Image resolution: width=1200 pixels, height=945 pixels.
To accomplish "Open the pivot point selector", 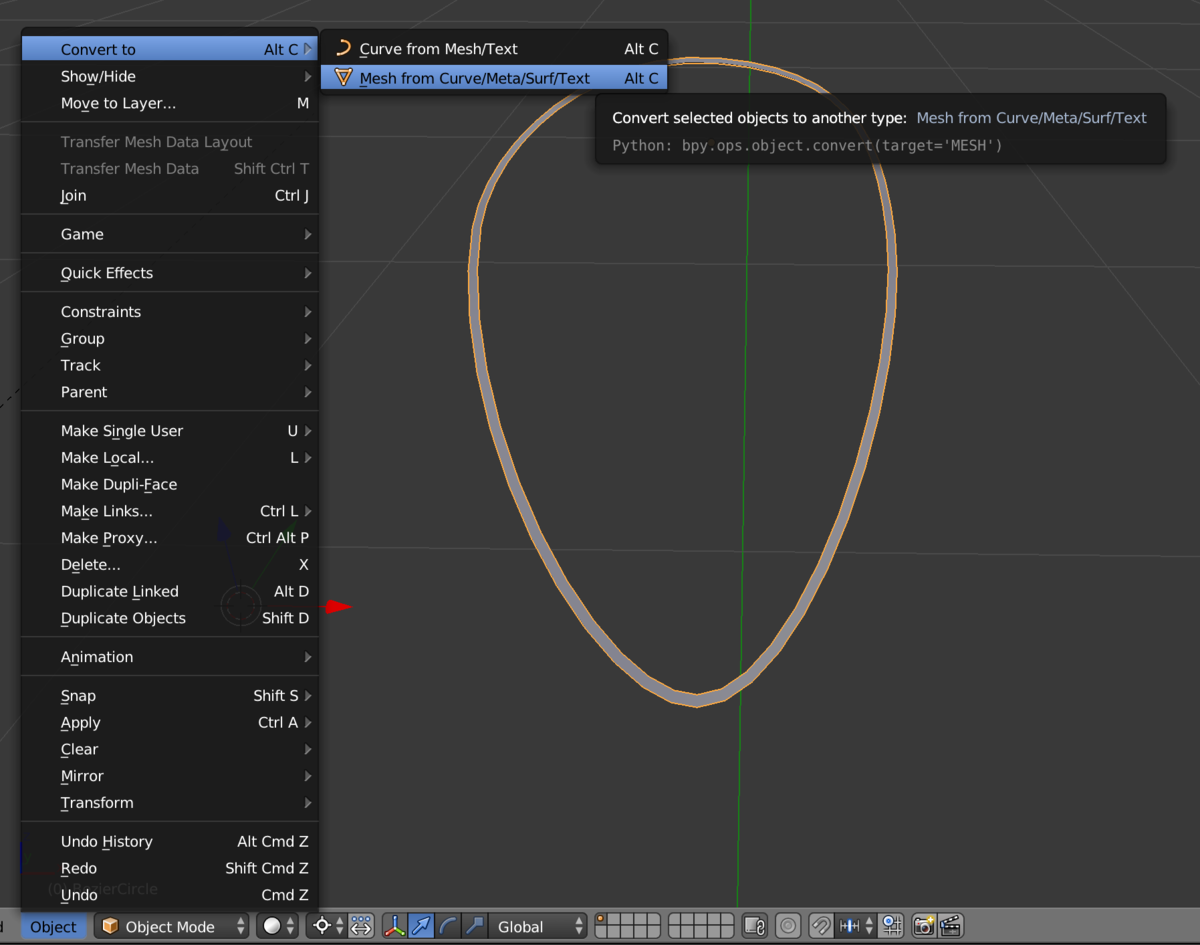I will [327, 927].
